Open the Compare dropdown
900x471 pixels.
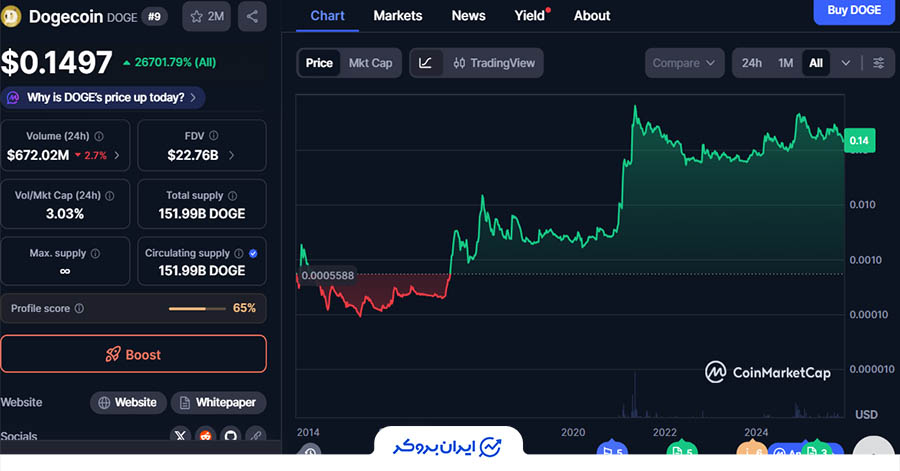(684, 63)
